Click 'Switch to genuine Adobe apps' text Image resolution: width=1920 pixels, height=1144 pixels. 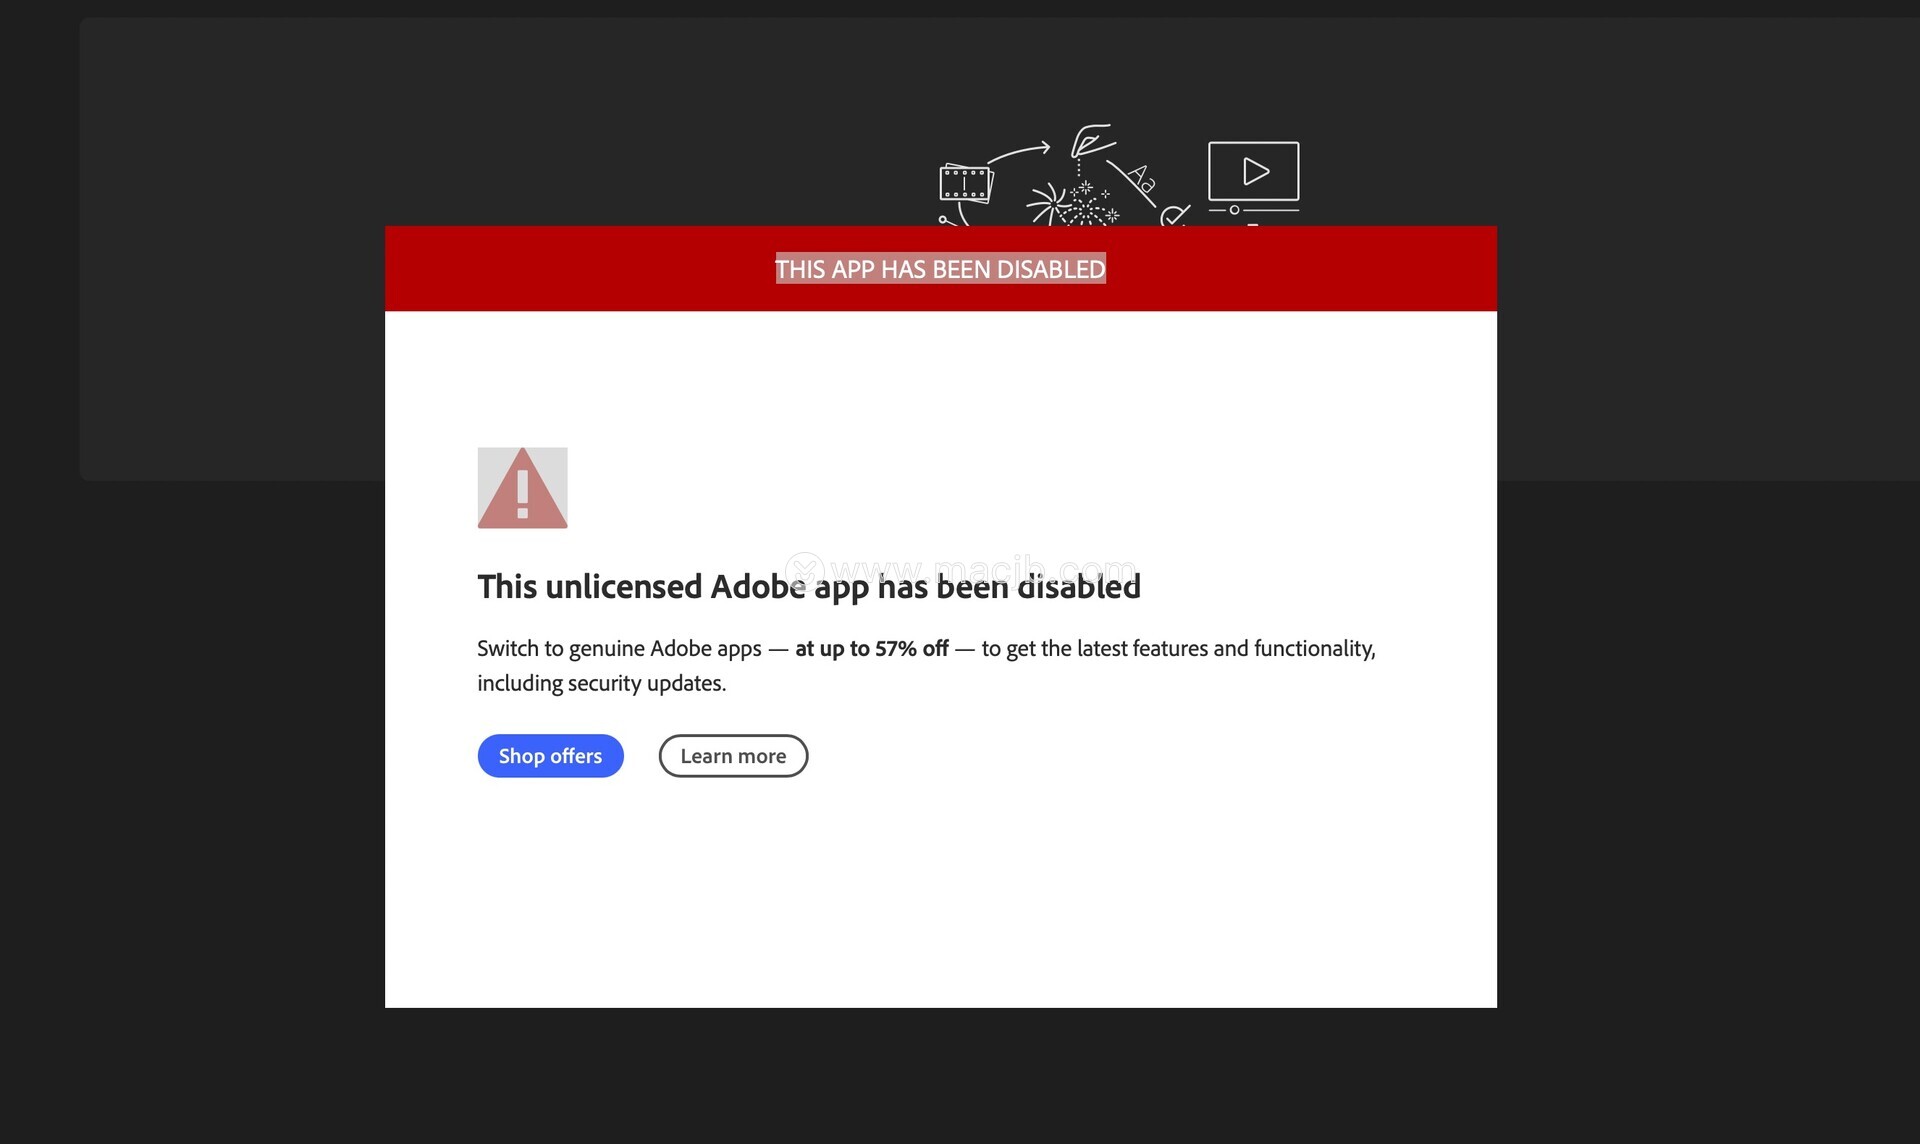pos(619,648)
